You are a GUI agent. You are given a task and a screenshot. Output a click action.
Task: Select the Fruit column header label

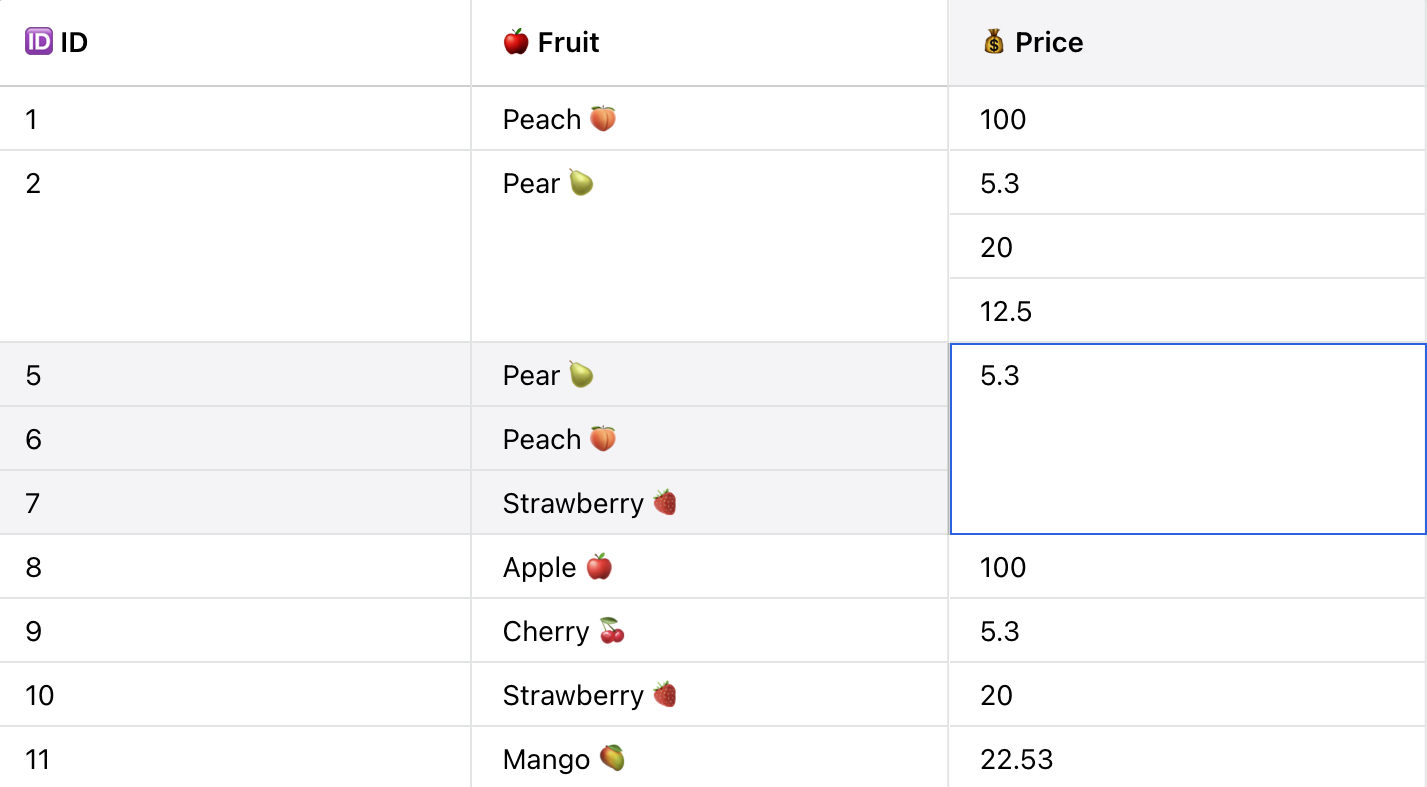pyautogui.click(x=568, y=42)
